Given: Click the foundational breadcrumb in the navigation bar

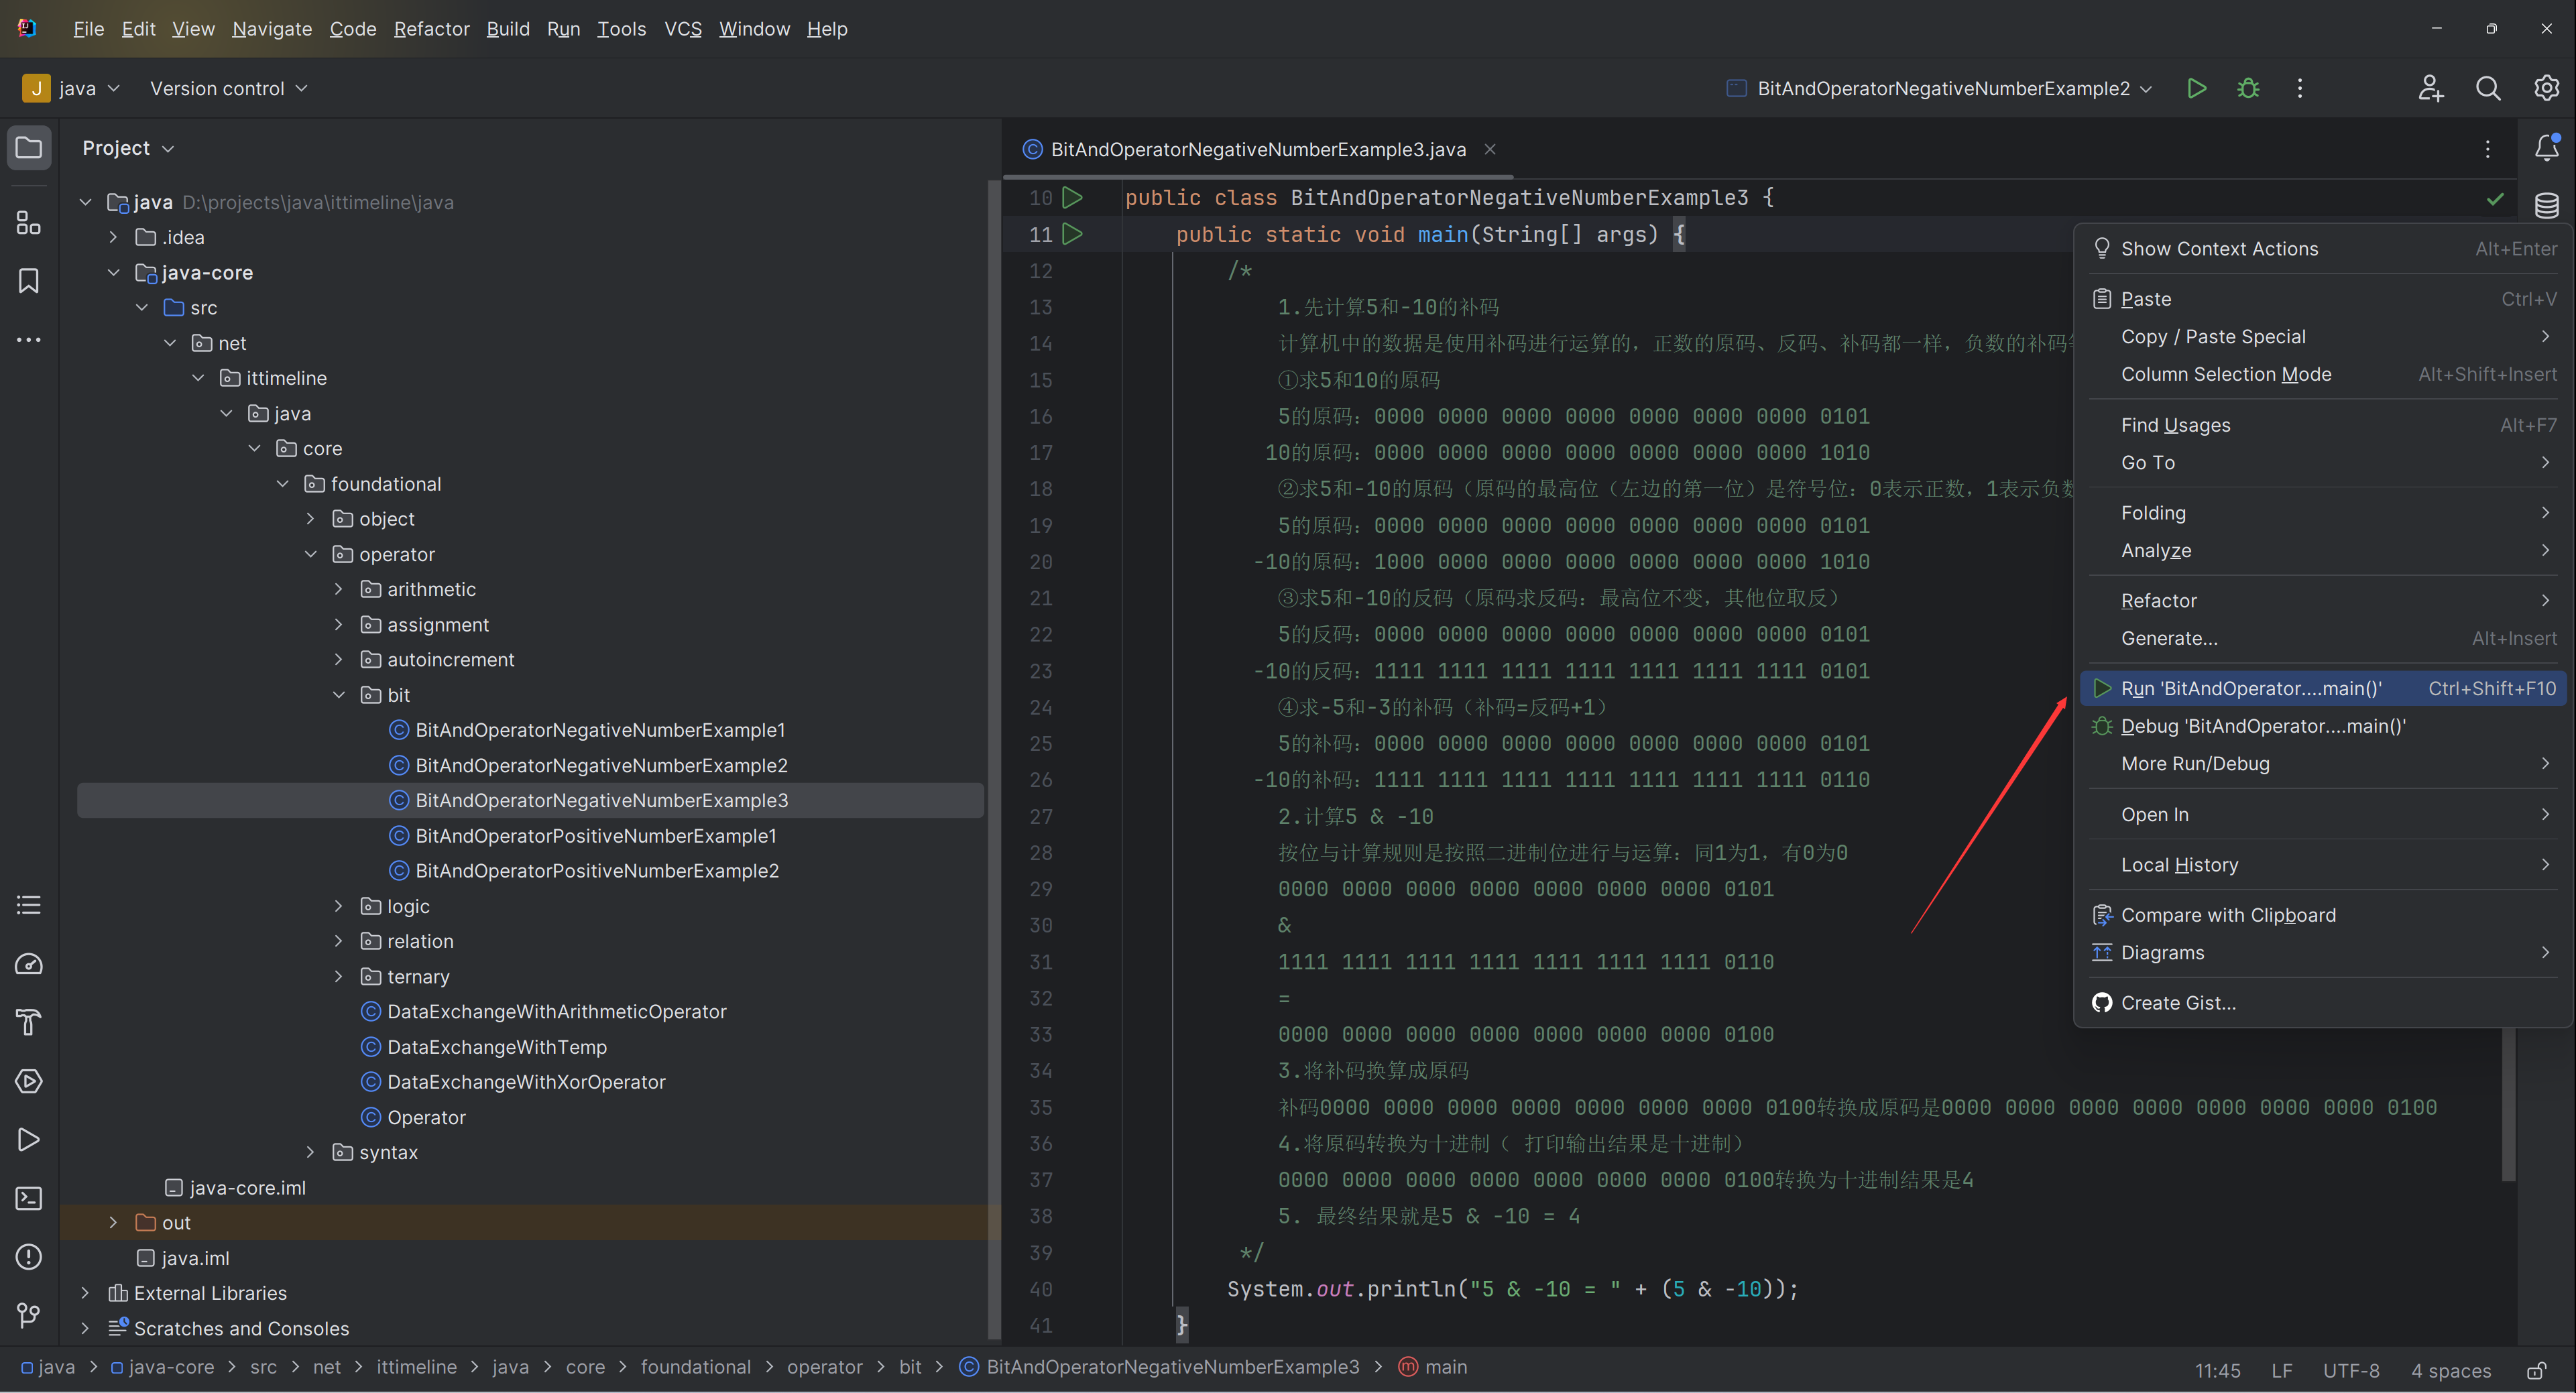Looking at the screenshot, I should click(695, 1367).
